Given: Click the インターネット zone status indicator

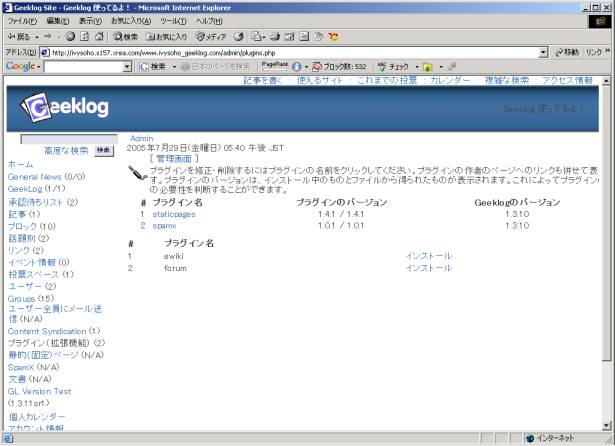Looking at the screenshot, I should tap(550, 438).
